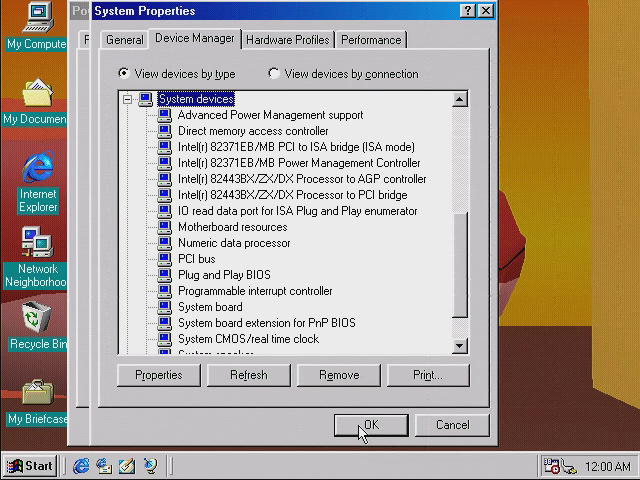Viewport: 640px width, 480px height.
Task: Close the System Properties dialog
Action: point(486,11)
